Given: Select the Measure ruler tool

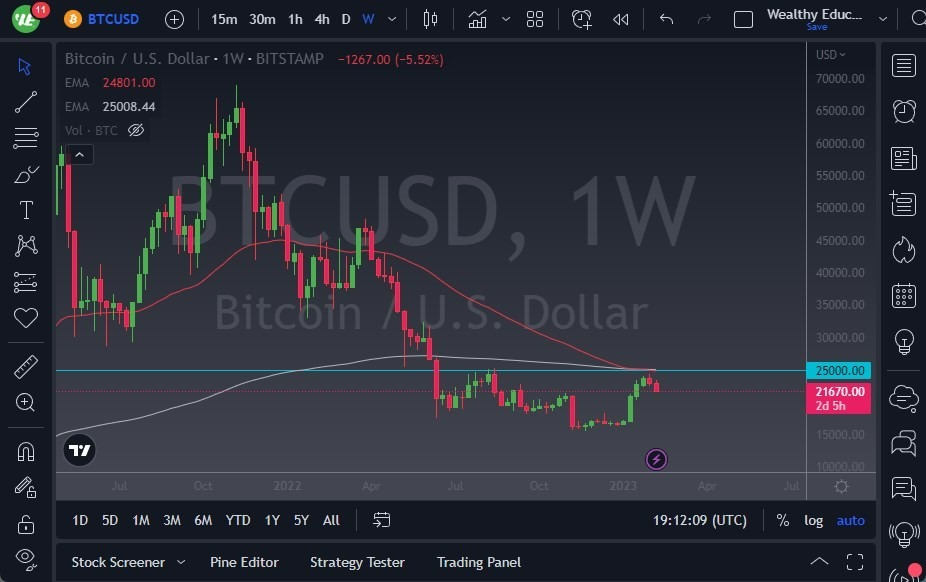Looking at the screenshot, I should point(25,367).
